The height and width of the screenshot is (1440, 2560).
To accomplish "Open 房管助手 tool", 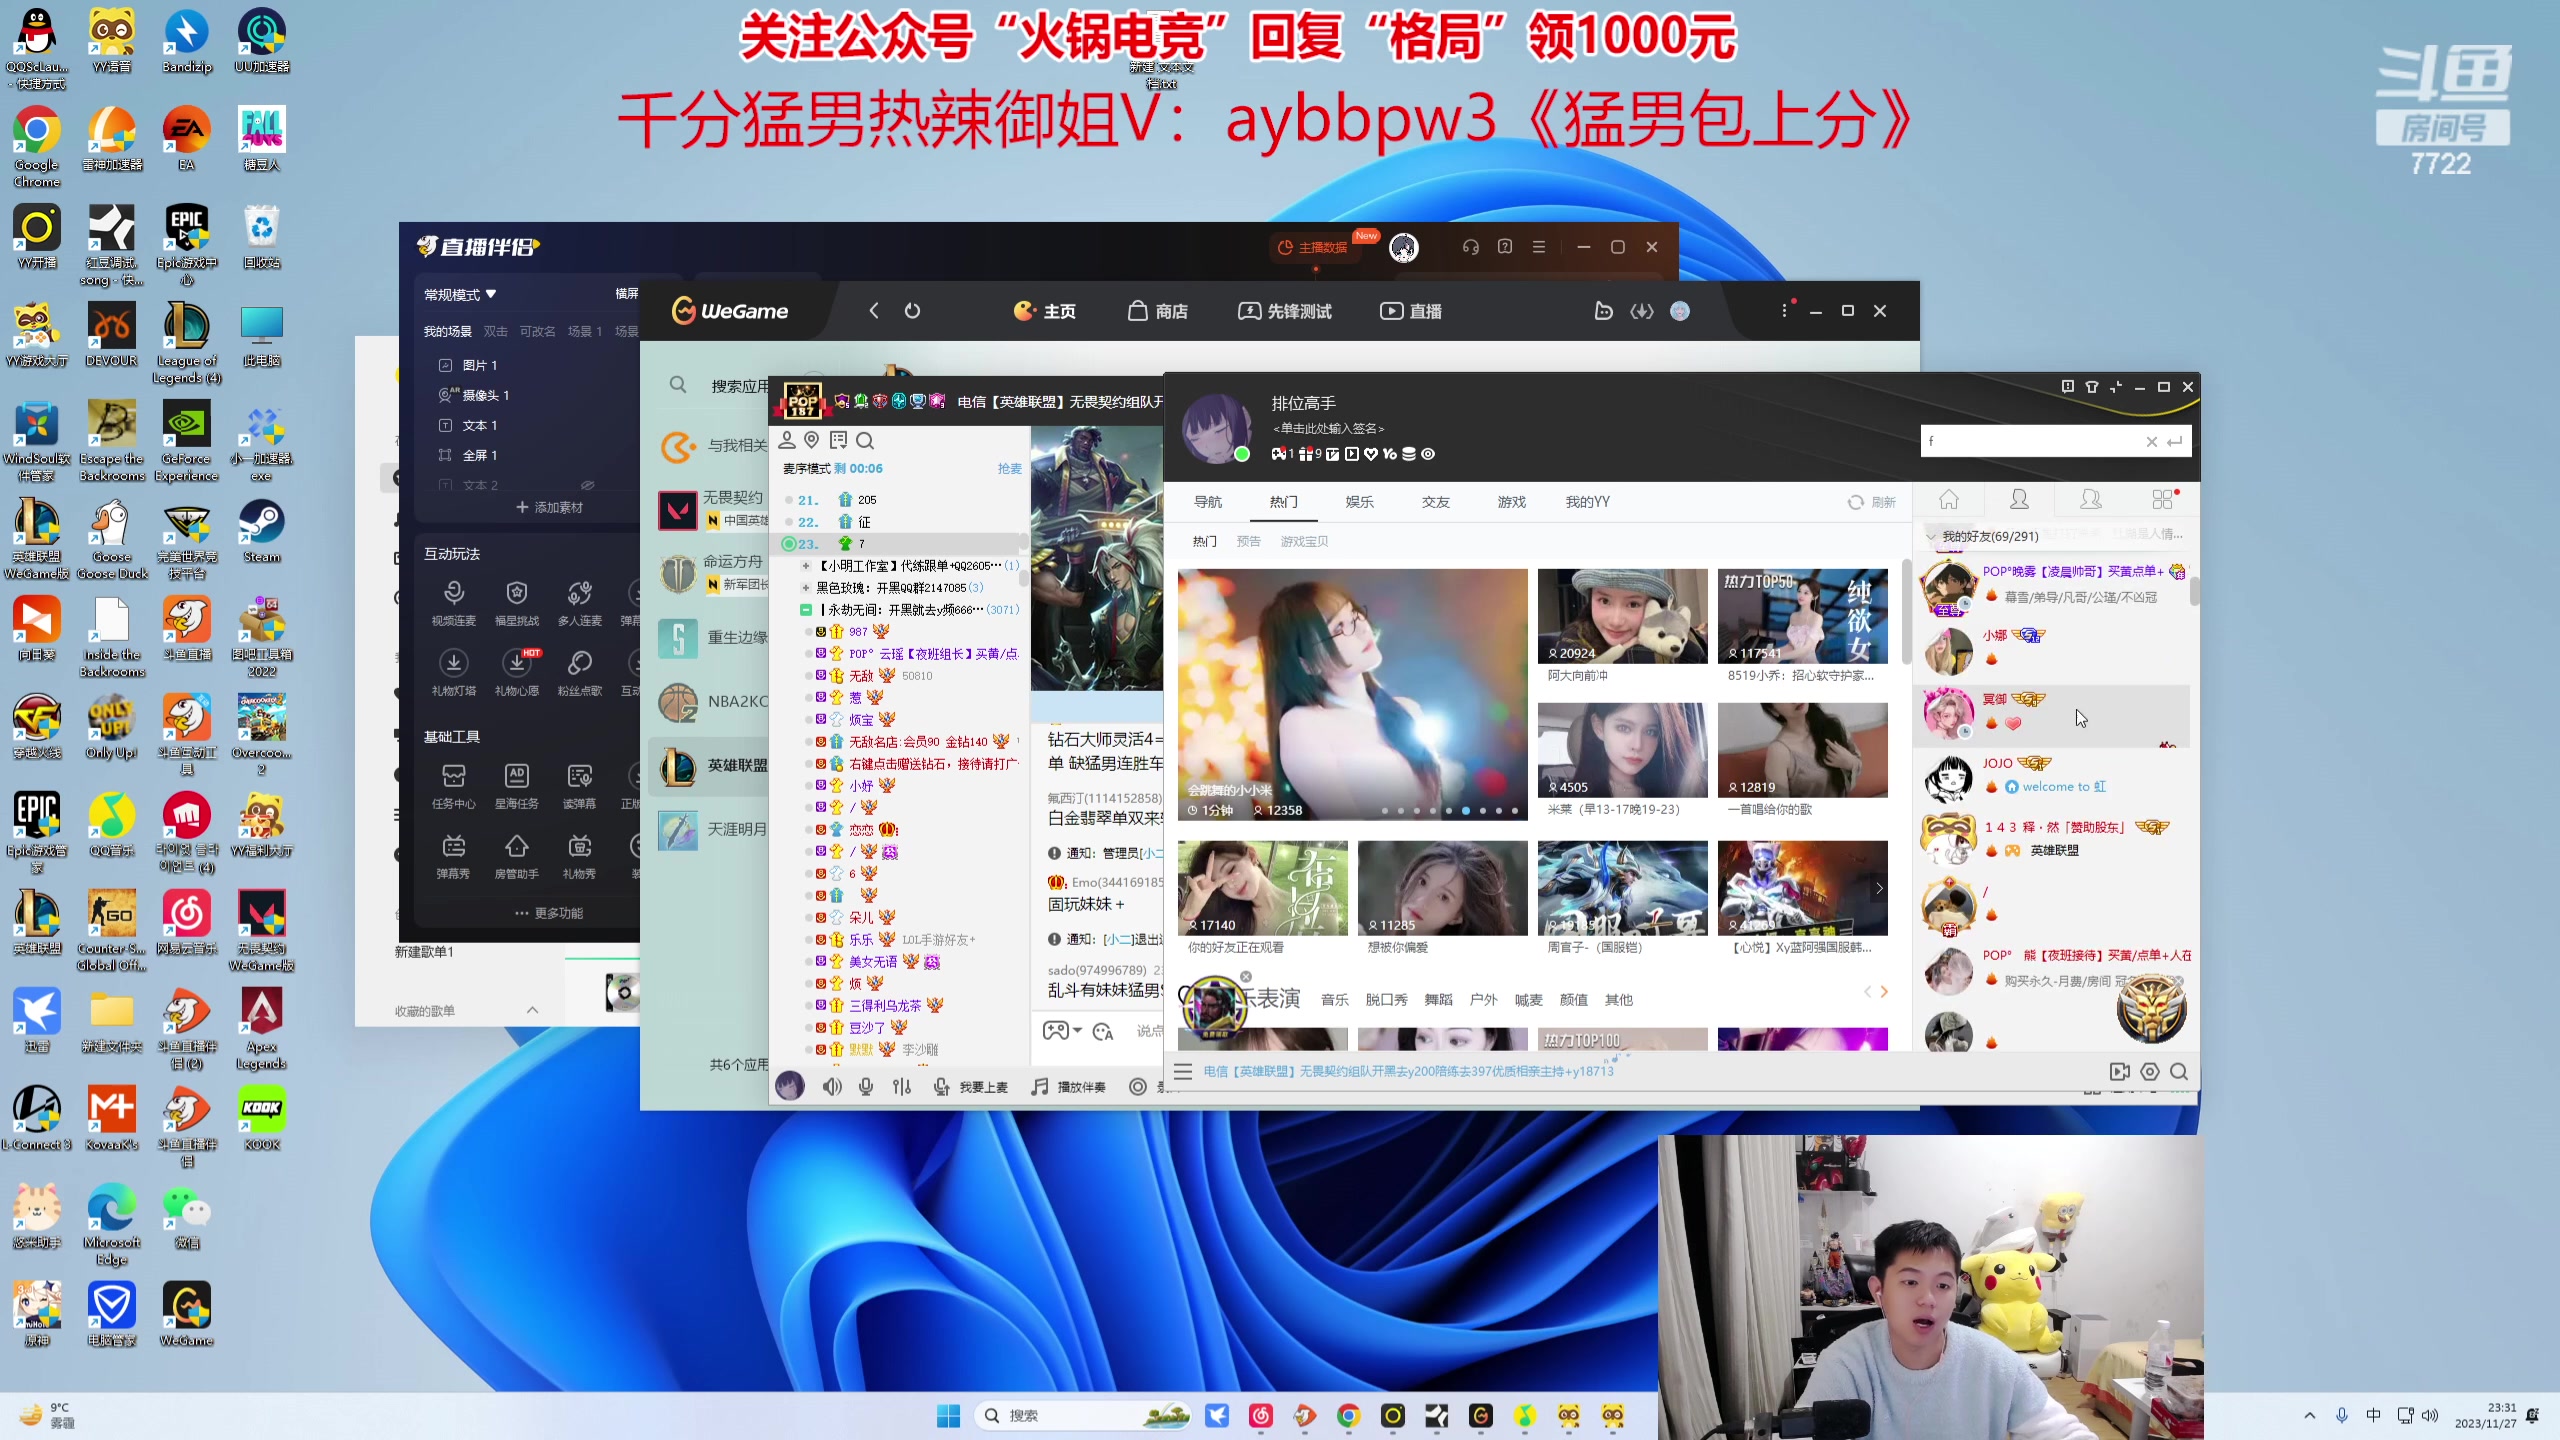I will 517,857.
